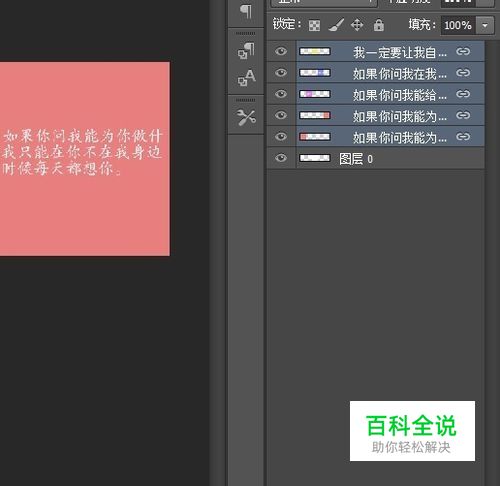Hide the 如果你问我在我 layer
The image size is (500, 486).
click(281, 72)
